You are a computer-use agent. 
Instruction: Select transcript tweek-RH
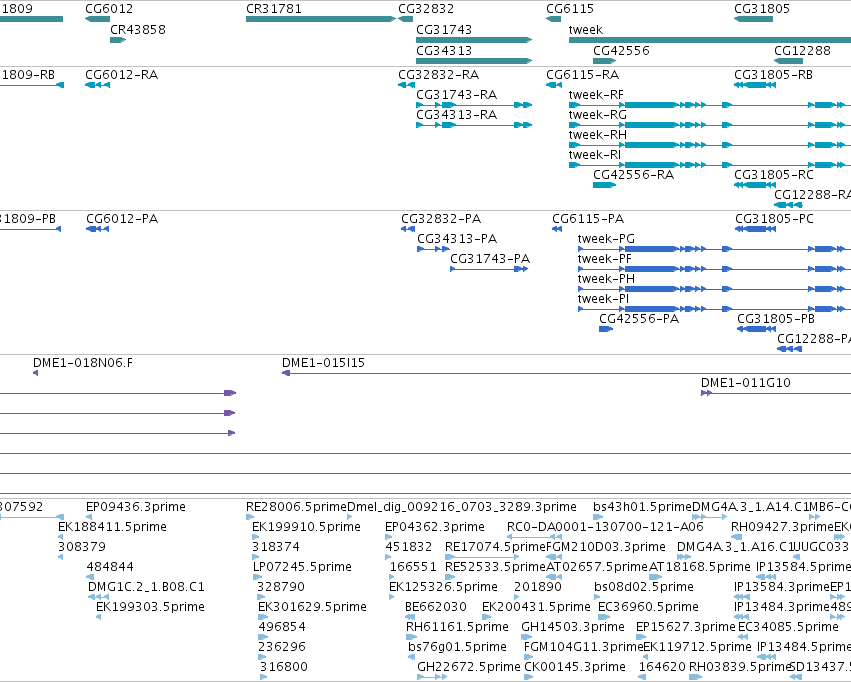pos(710,145)
